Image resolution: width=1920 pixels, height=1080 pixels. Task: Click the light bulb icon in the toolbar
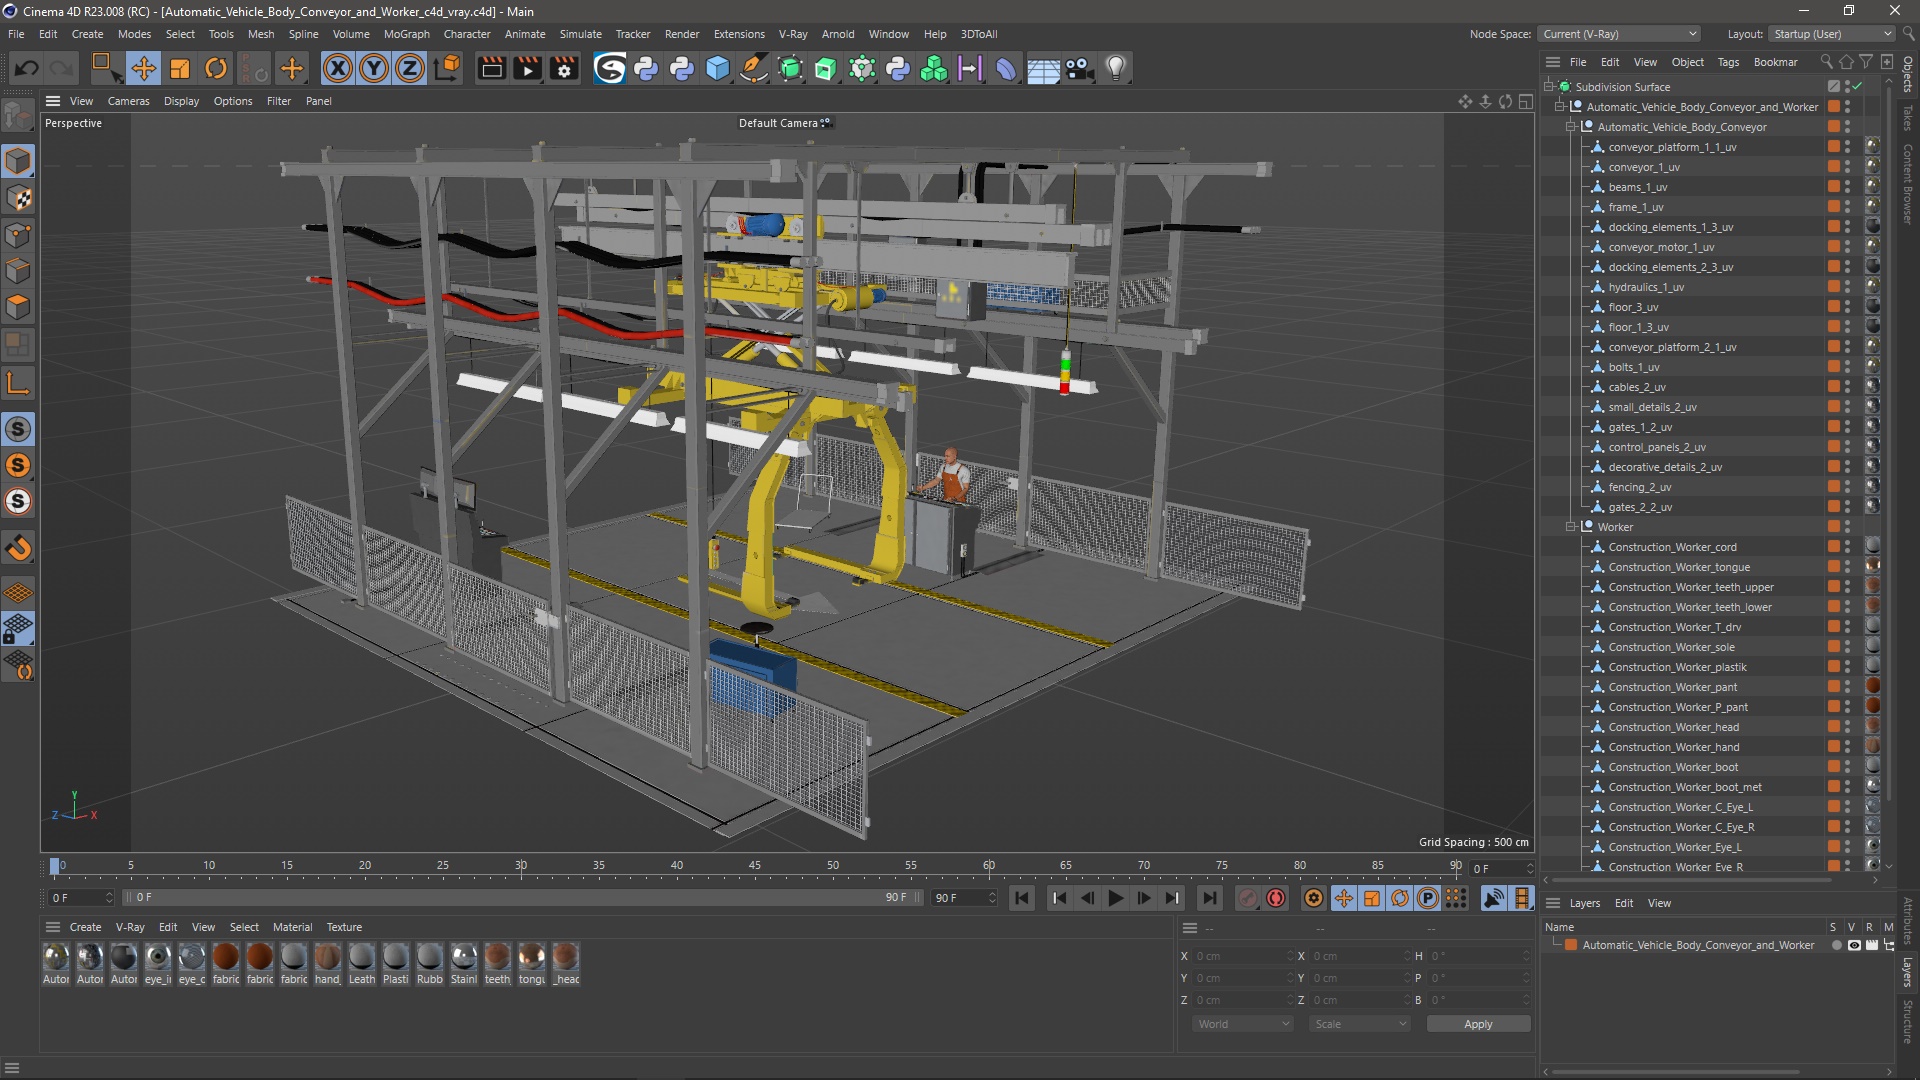pos(1115,68)
